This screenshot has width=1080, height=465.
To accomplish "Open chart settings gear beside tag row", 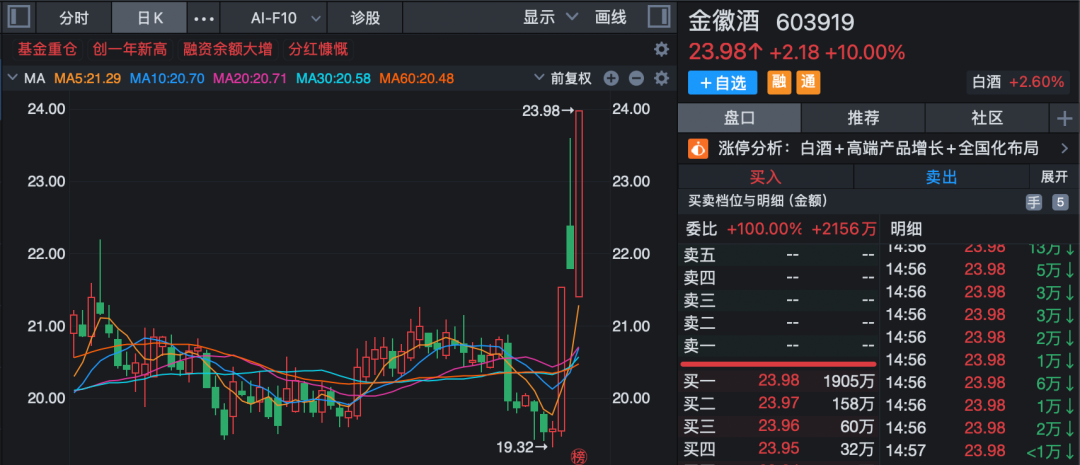I will pos(661,50).
